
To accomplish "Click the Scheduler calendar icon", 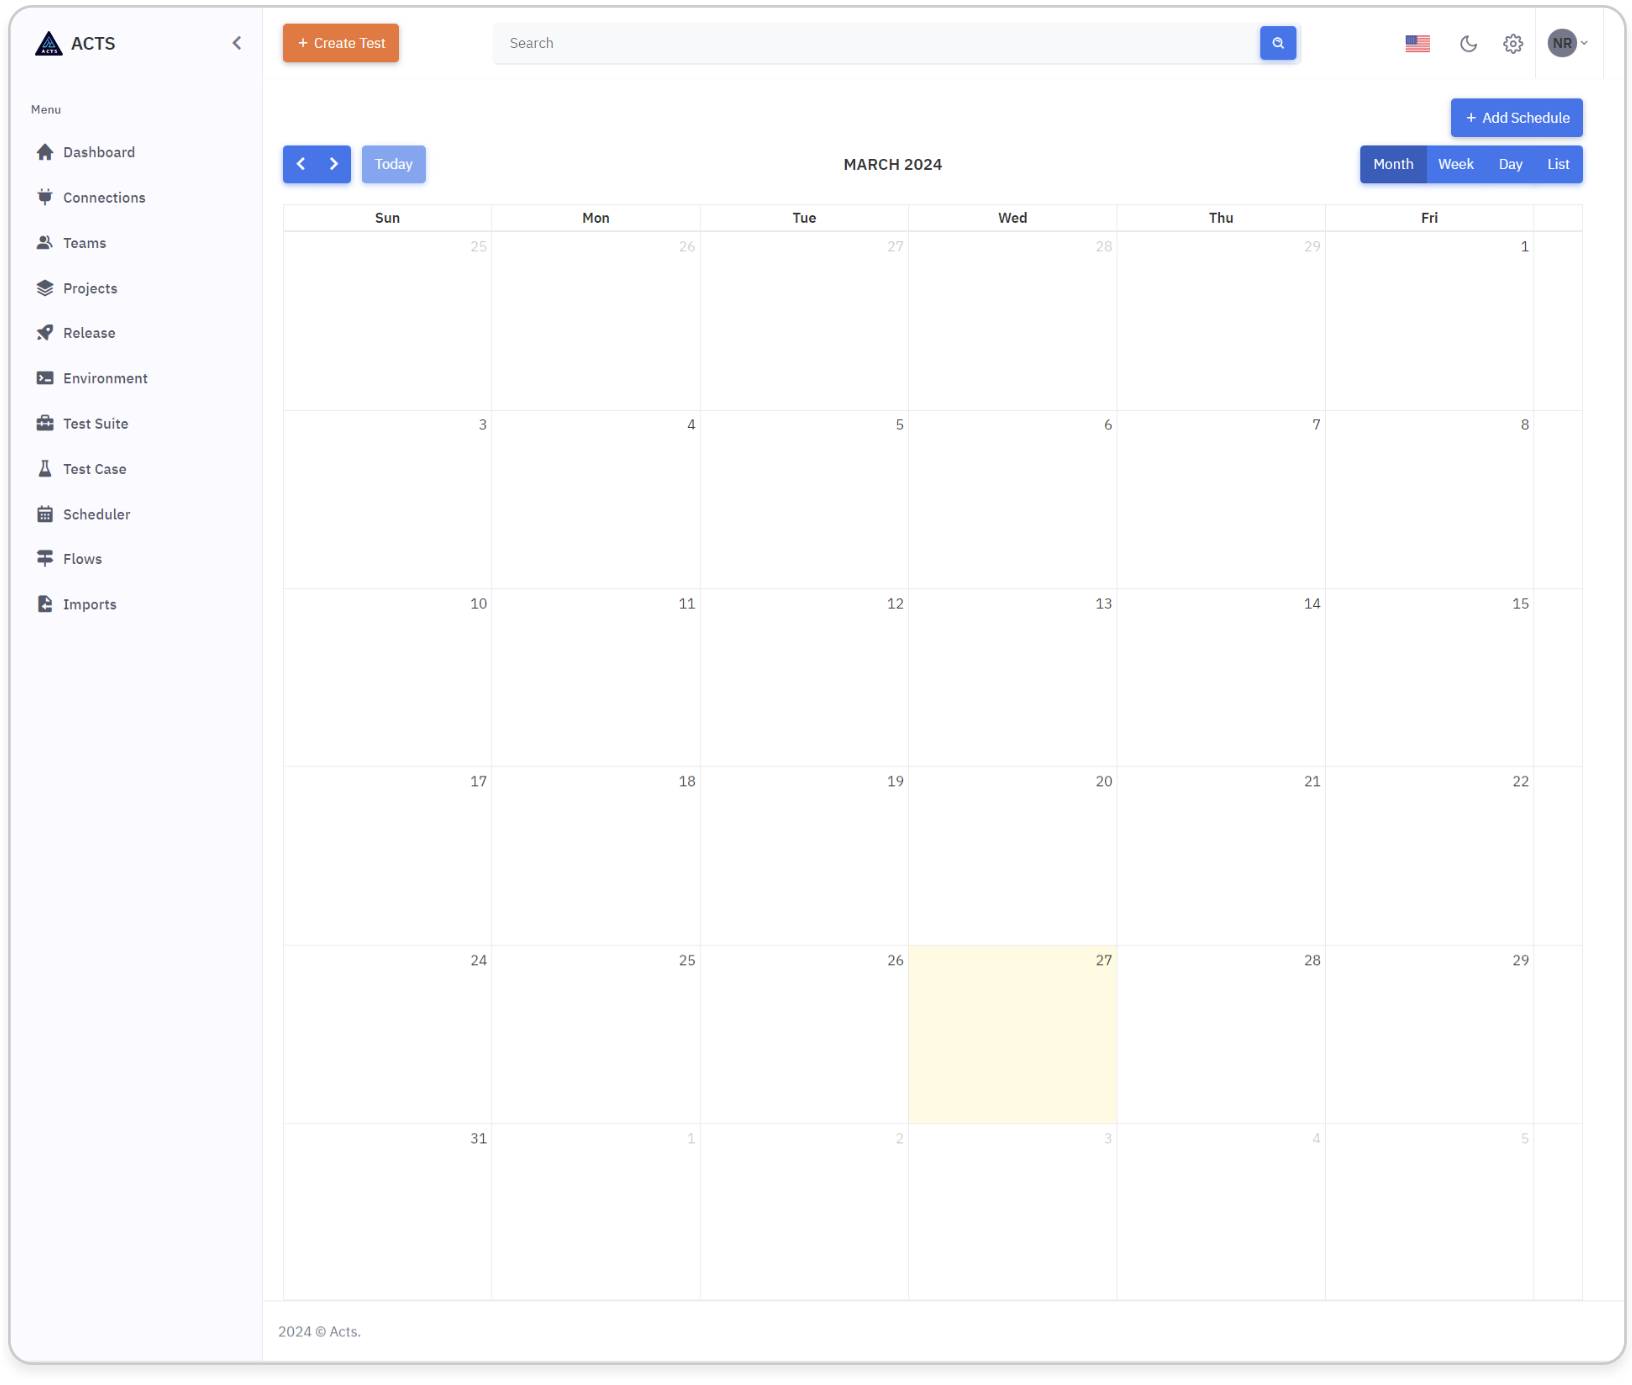I will pyautogui.click(x=45, y=514).
